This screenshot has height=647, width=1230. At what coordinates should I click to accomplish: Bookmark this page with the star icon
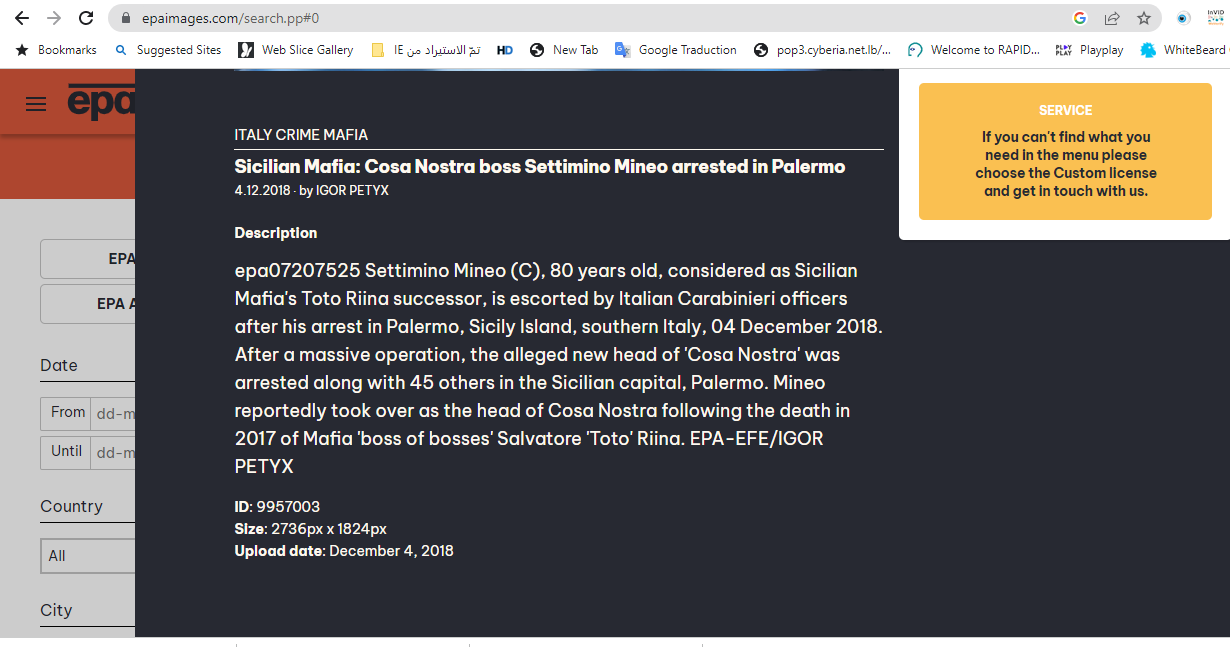1143,18
